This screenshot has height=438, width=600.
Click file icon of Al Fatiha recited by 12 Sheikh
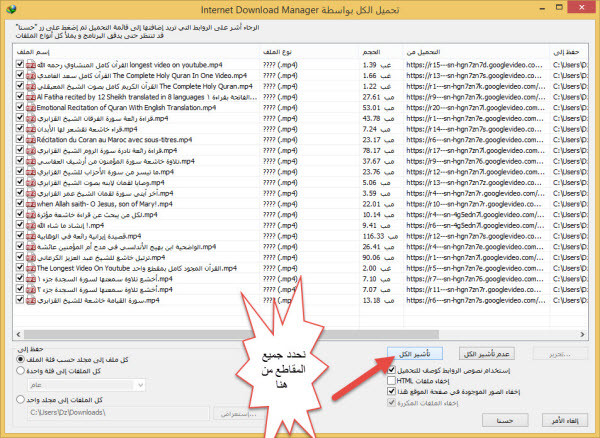(x=31, y=97)
